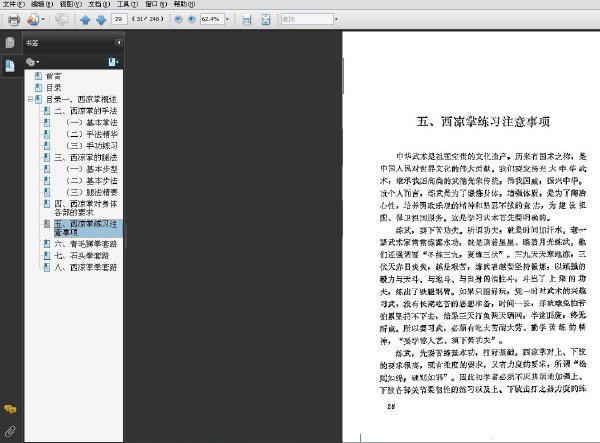Select the 八、西凉掌拳套路 bookmark
The width and height of the screenshot is (600, 443).
[x=85, y=267]
